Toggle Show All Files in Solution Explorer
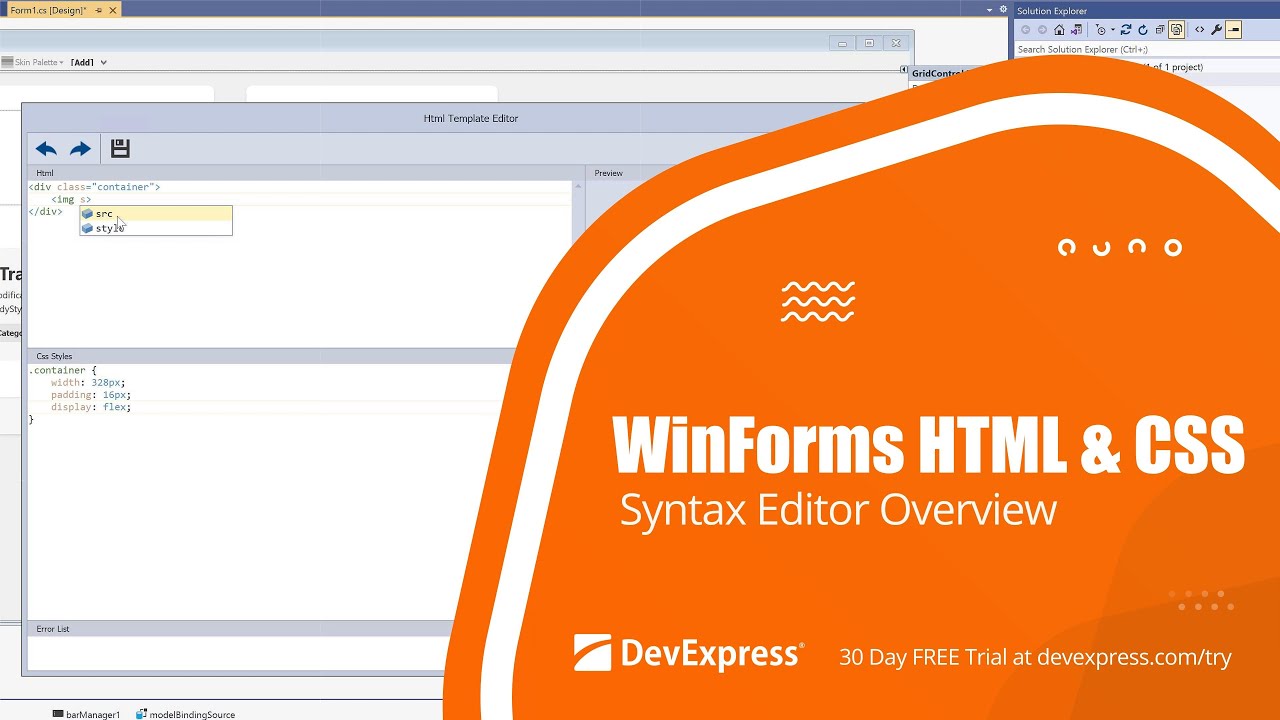 click(x=1177, y=30)
